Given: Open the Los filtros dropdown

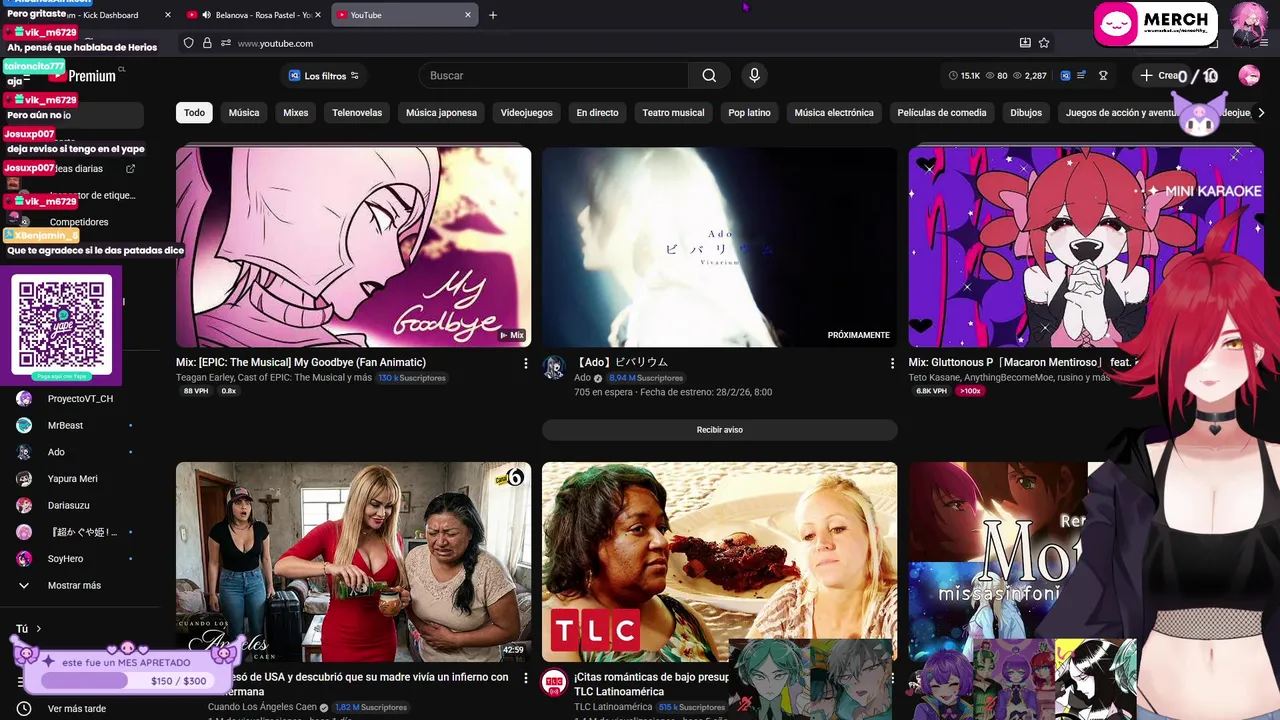Looking at the screenshot, I should tap(323, 76).
